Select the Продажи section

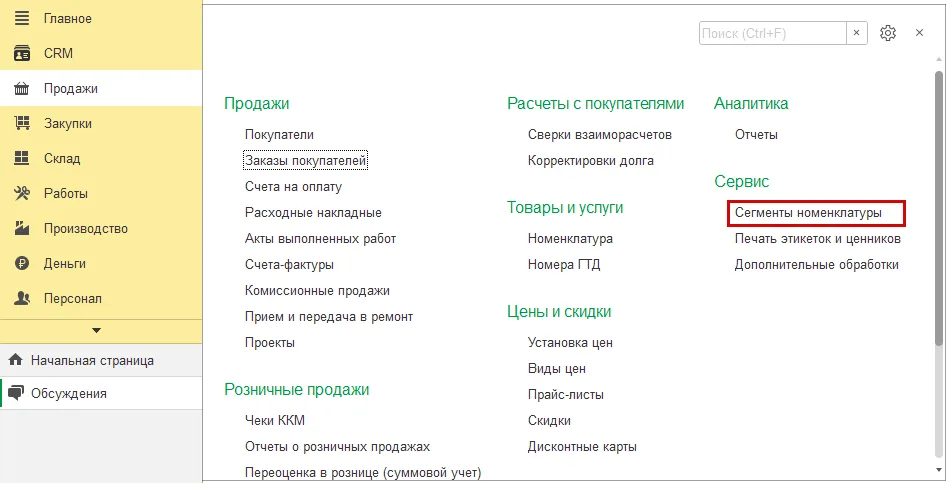point(101,88)
